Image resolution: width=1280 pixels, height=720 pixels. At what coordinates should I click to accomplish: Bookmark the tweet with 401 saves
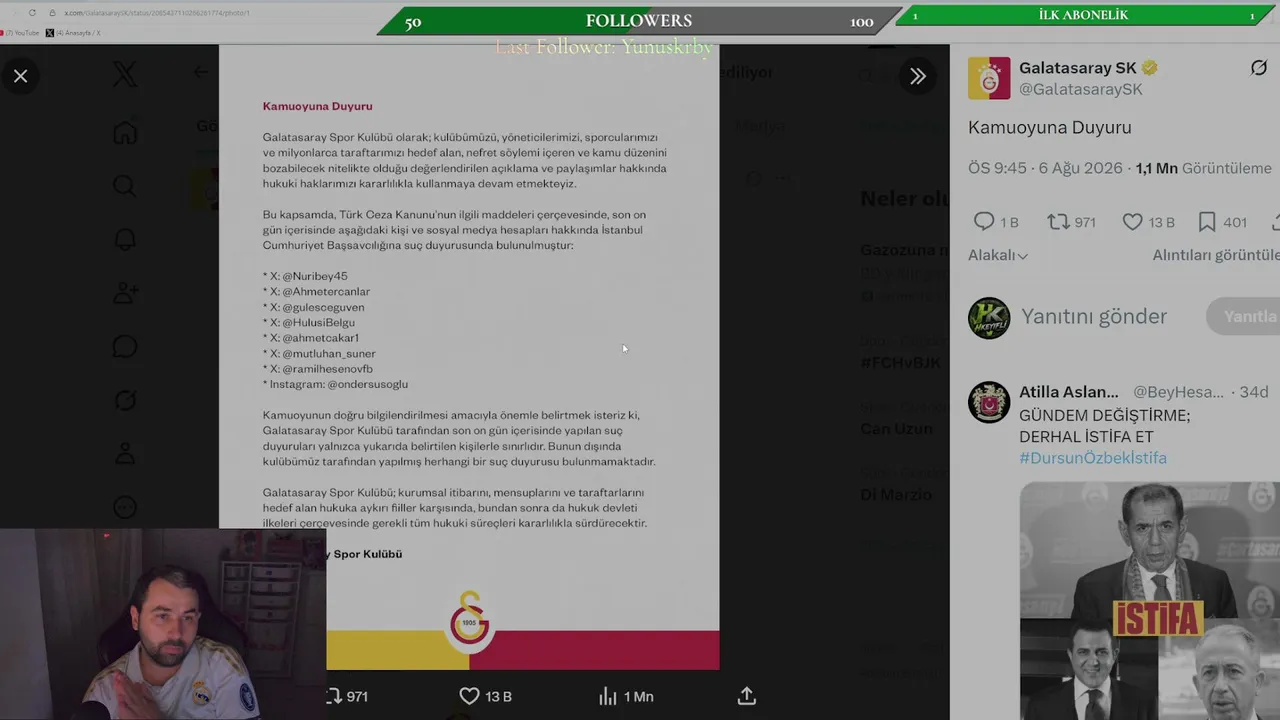[1222, 222]
